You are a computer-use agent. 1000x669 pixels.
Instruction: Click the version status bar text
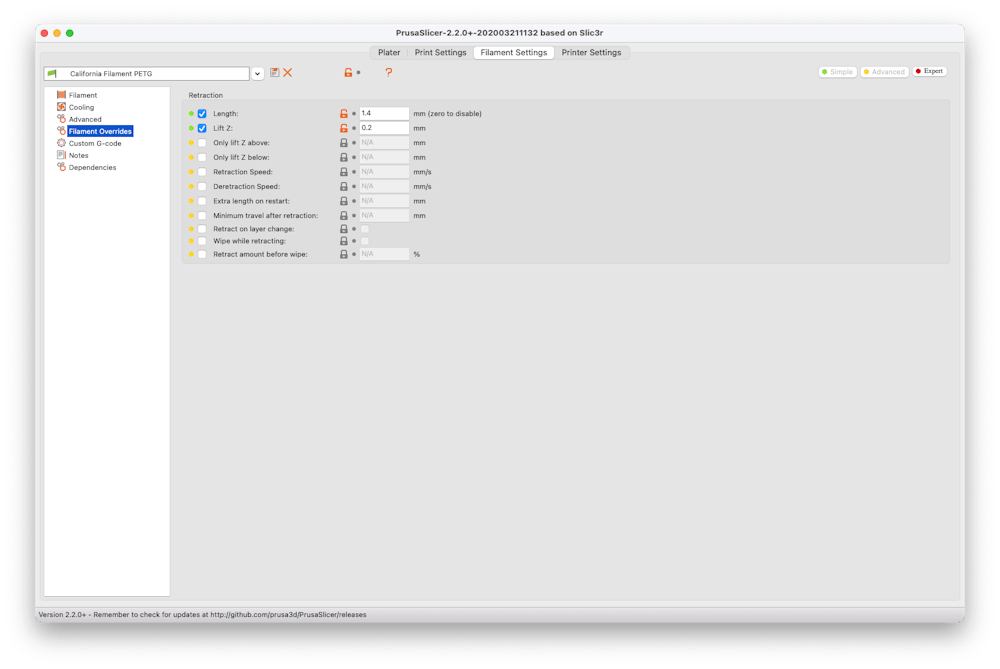pos(202,615)
